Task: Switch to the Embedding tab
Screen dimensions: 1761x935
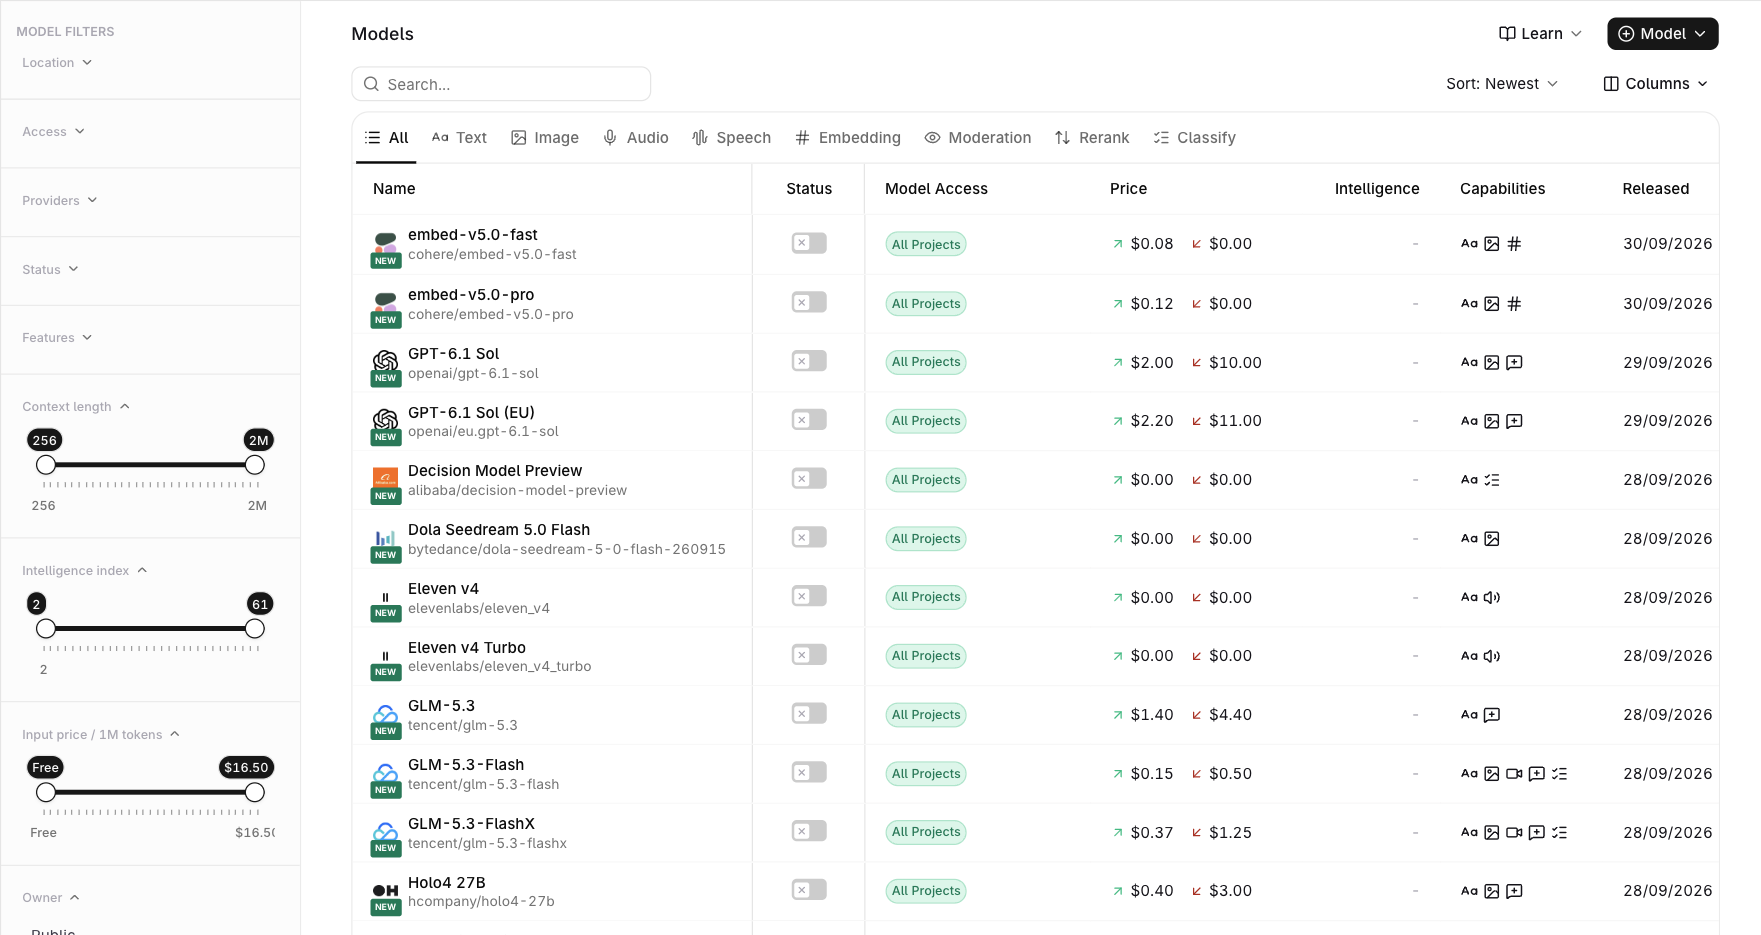Action: [848, 138]
